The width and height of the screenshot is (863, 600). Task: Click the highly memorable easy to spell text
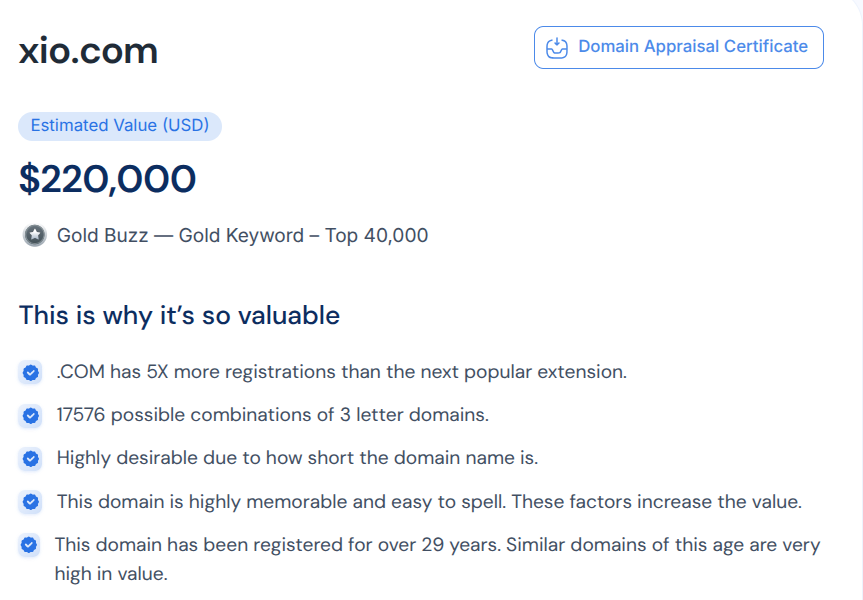tap(429, 502)
